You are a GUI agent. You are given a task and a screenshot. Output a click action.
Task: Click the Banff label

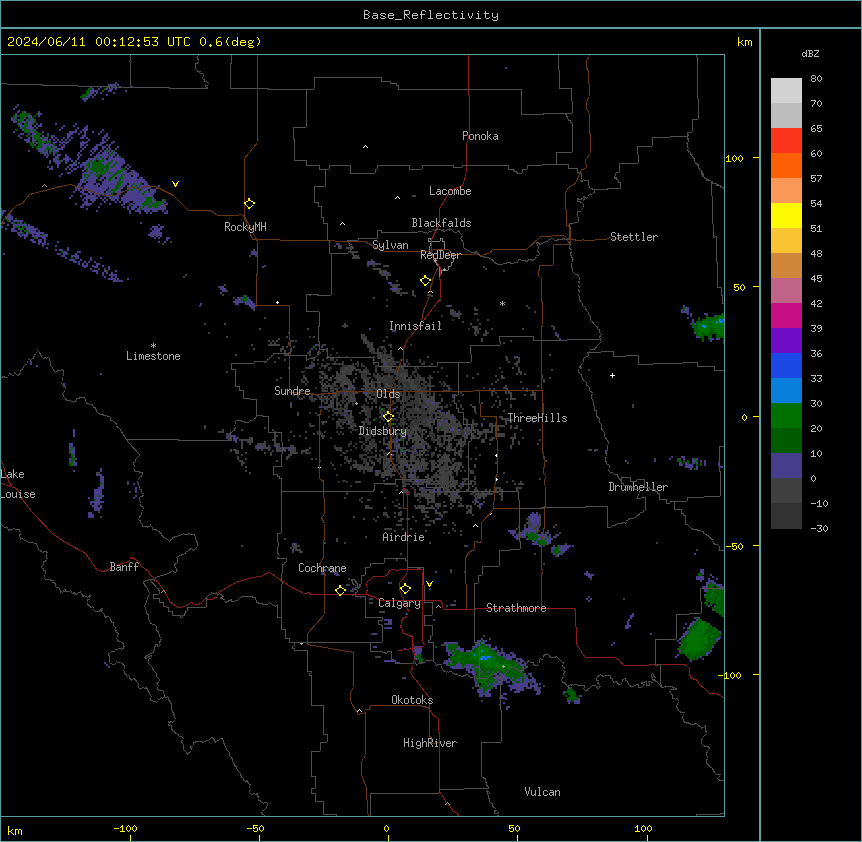point(124,567)
